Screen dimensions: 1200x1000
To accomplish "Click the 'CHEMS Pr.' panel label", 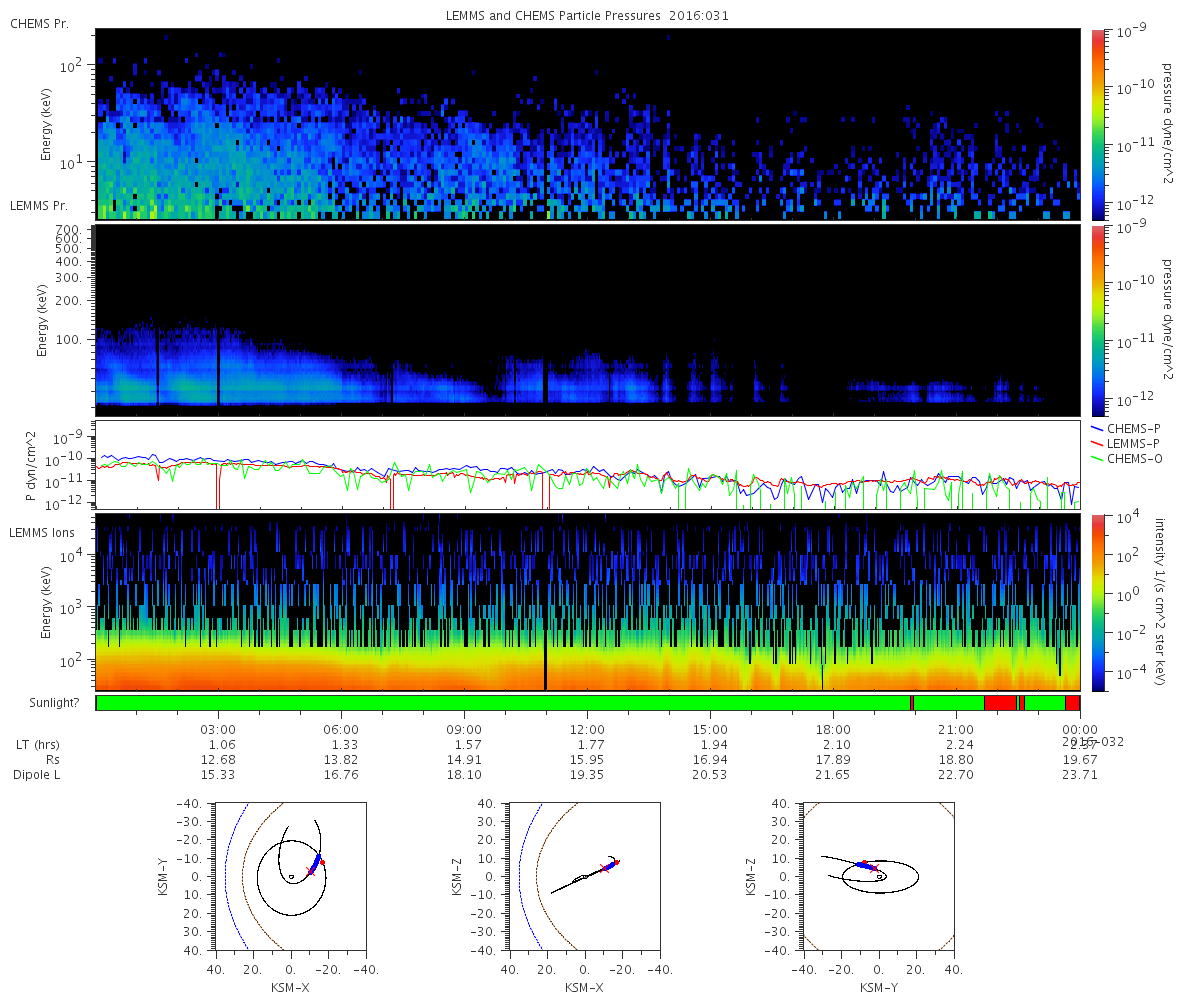I will pos(39,24).
